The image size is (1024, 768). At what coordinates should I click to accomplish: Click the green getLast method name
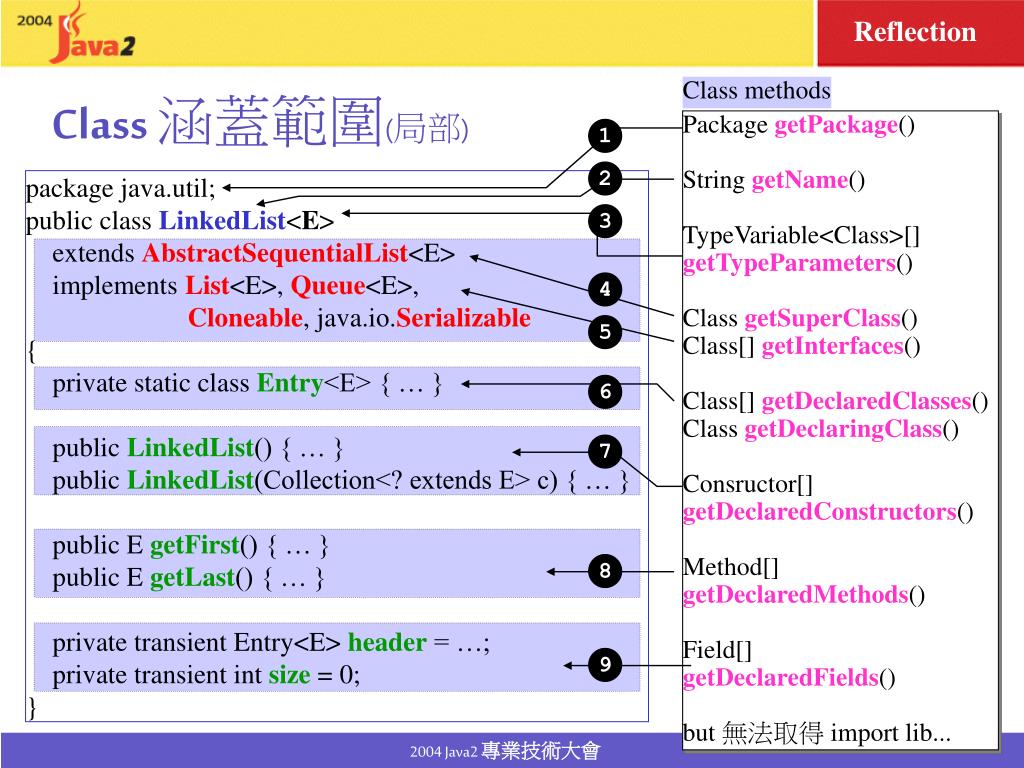(192, 577)
